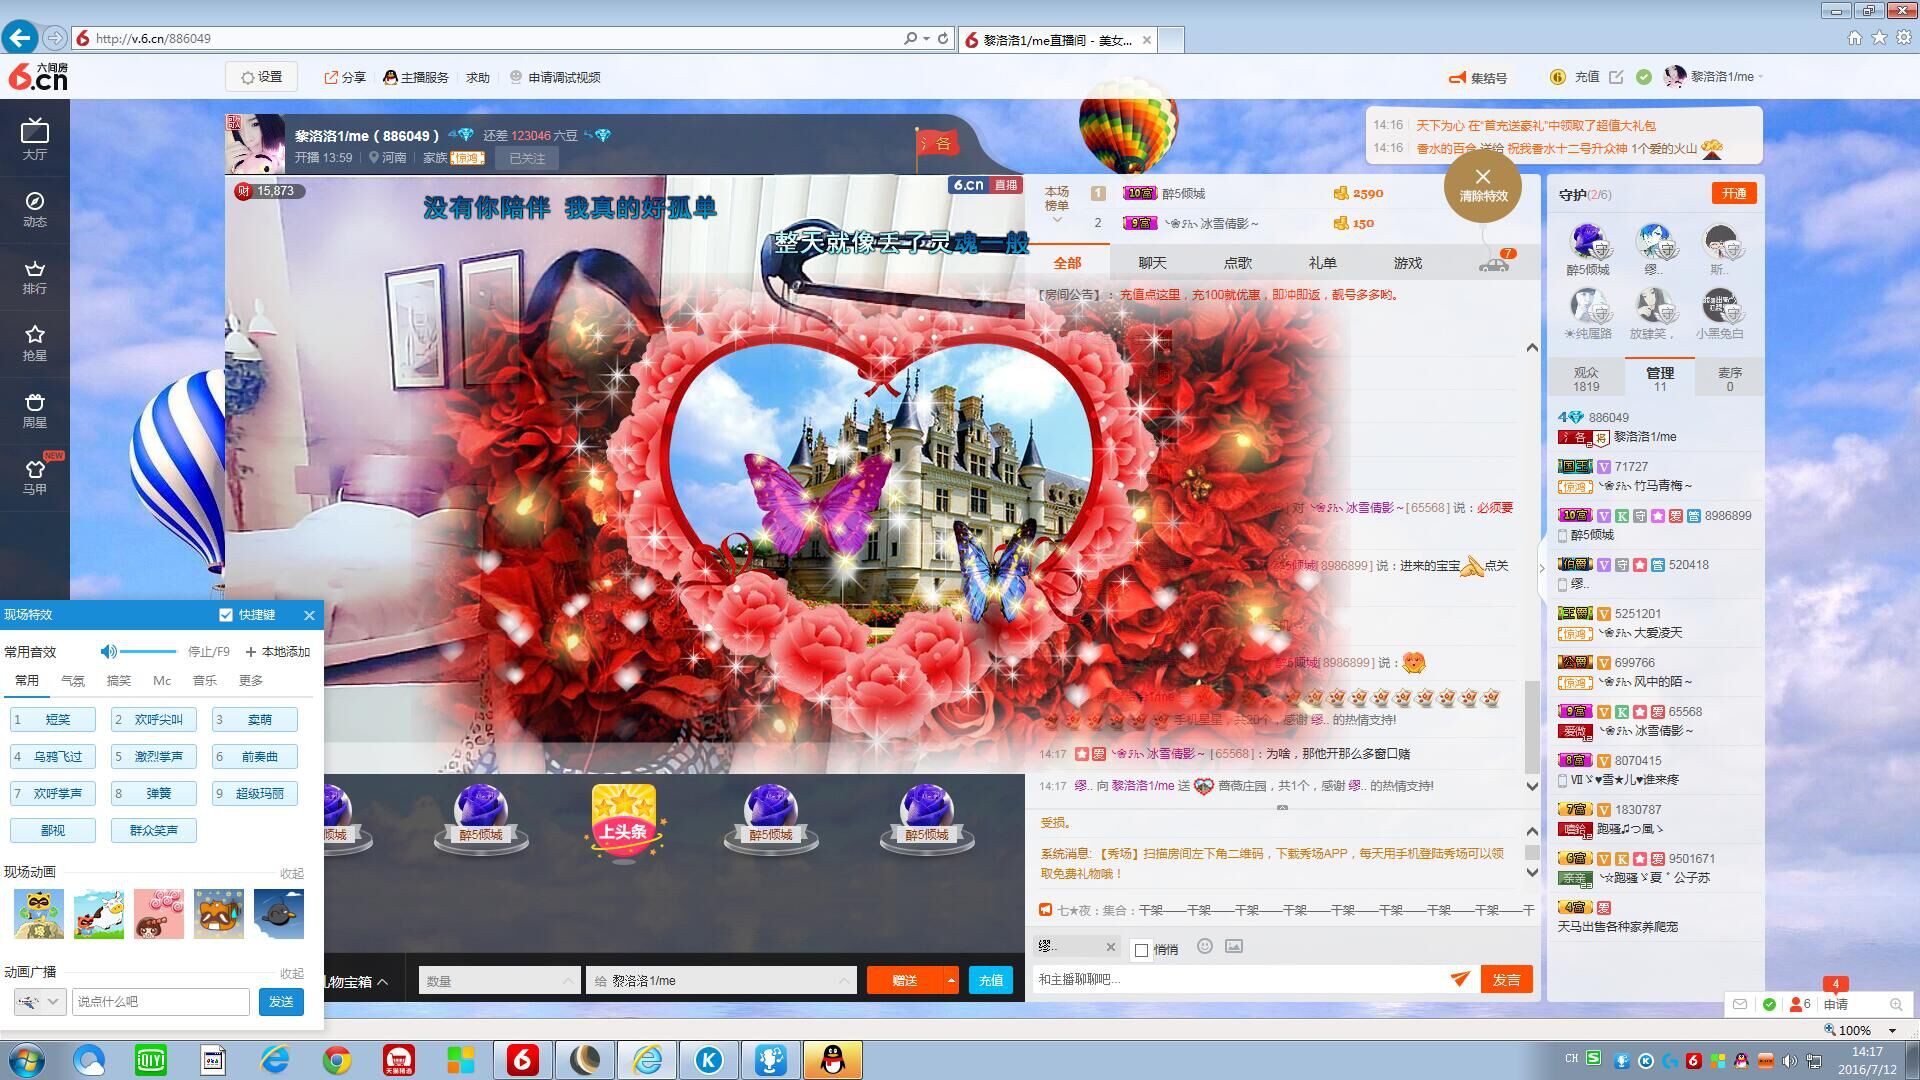Open the 抢星 star sidebar icon
This screenshot has height=1080, width=1920.
point(35,342)
